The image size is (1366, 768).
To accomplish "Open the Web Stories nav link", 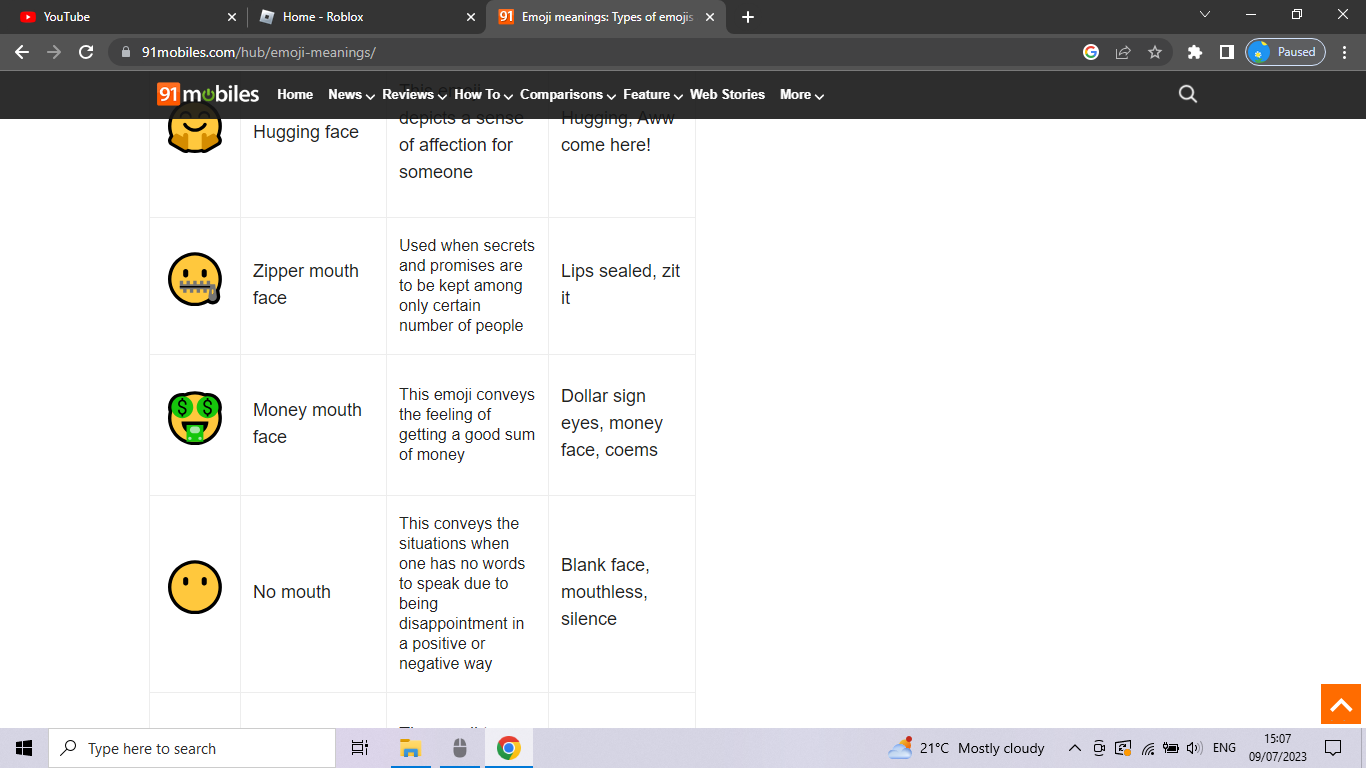I will [x=727, y=94].
